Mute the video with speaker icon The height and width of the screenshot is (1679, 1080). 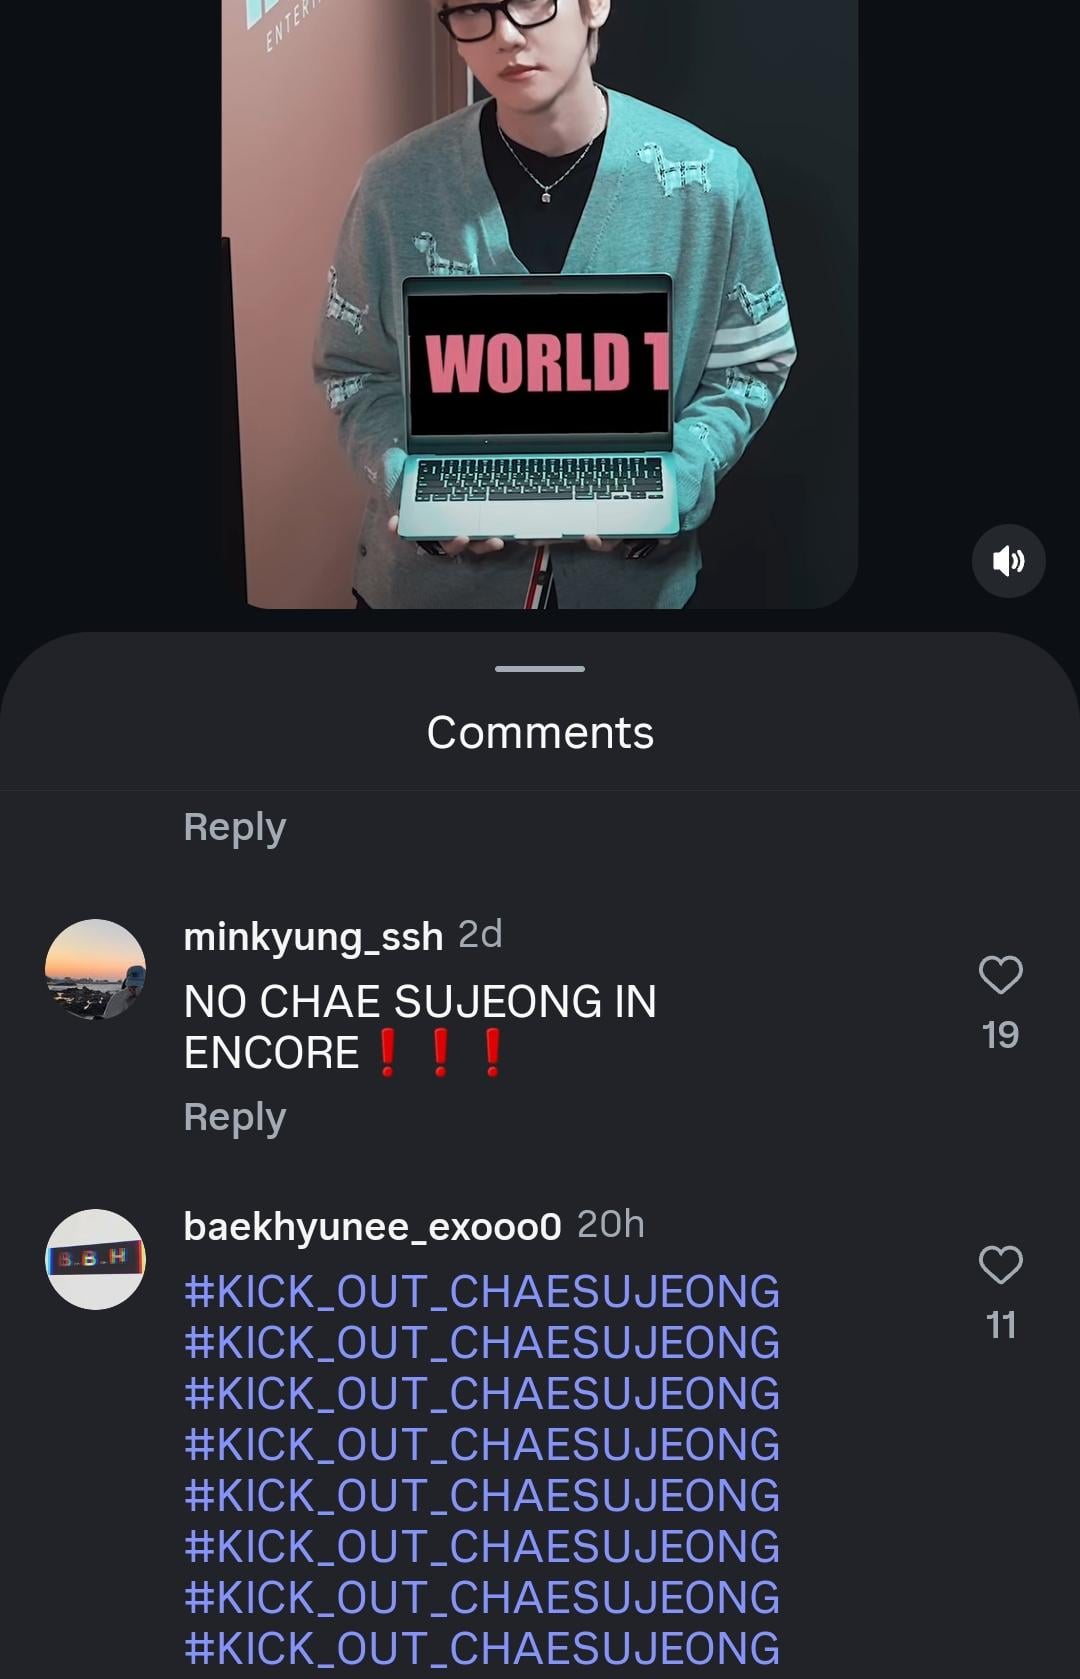1008,561
